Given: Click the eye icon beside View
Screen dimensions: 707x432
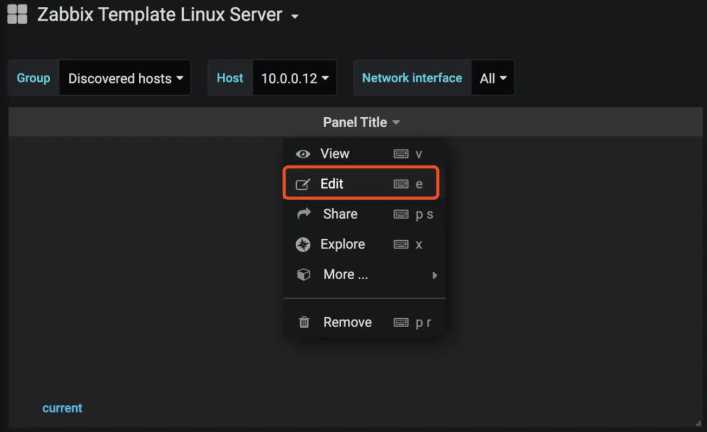Looking at the screenshot, I should [303, 154].
